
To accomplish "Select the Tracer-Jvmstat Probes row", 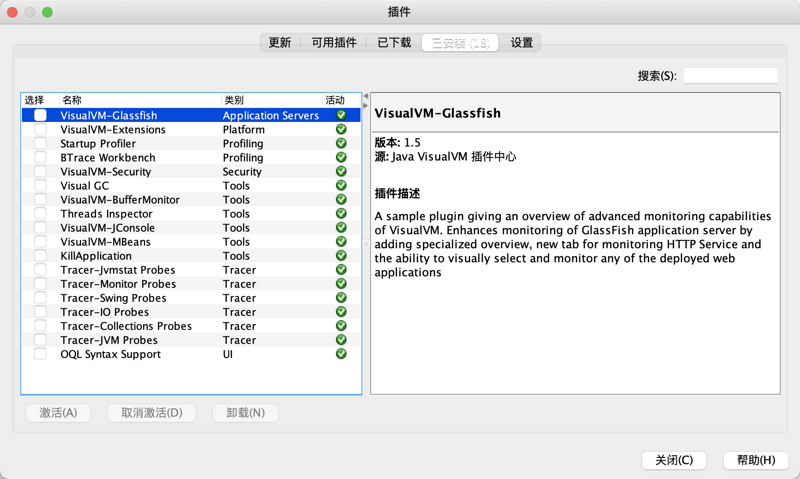I will click(x=191, y=270).
